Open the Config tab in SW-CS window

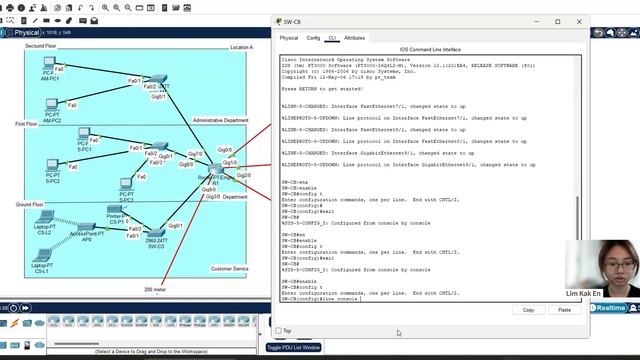pyautogui.click(x=313, y=38)
